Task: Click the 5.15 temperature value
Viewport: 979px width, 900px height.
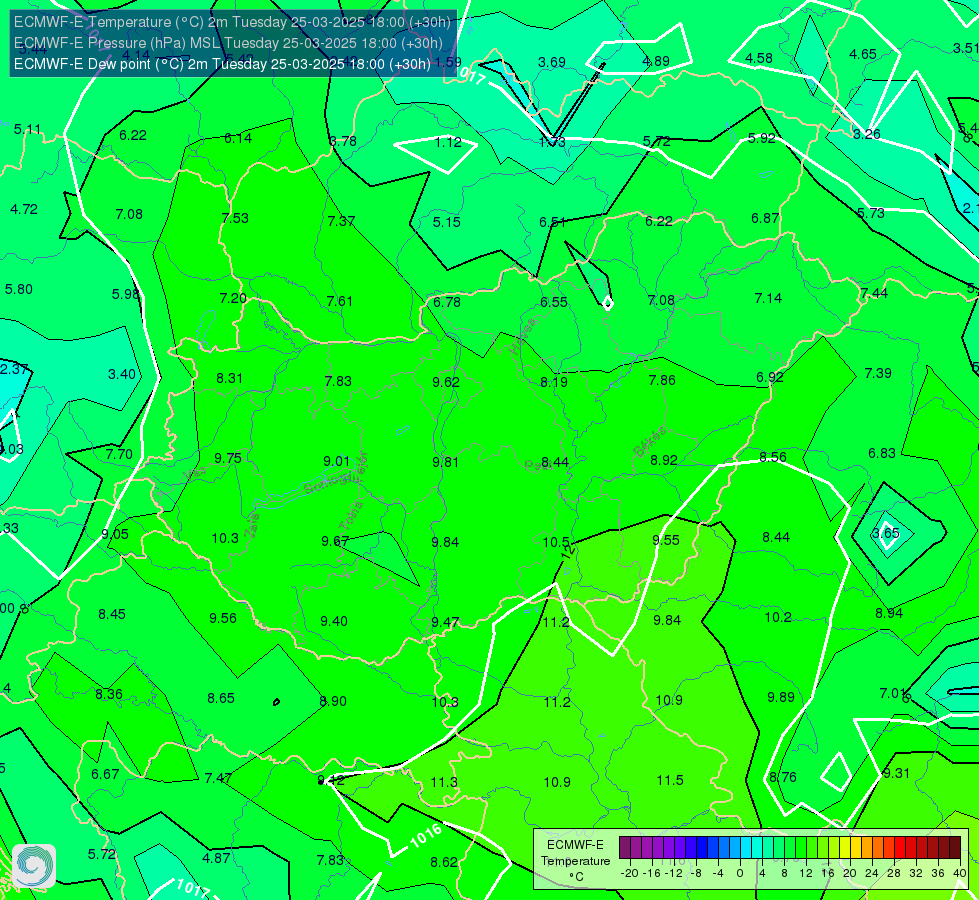Action: [446, 222]
